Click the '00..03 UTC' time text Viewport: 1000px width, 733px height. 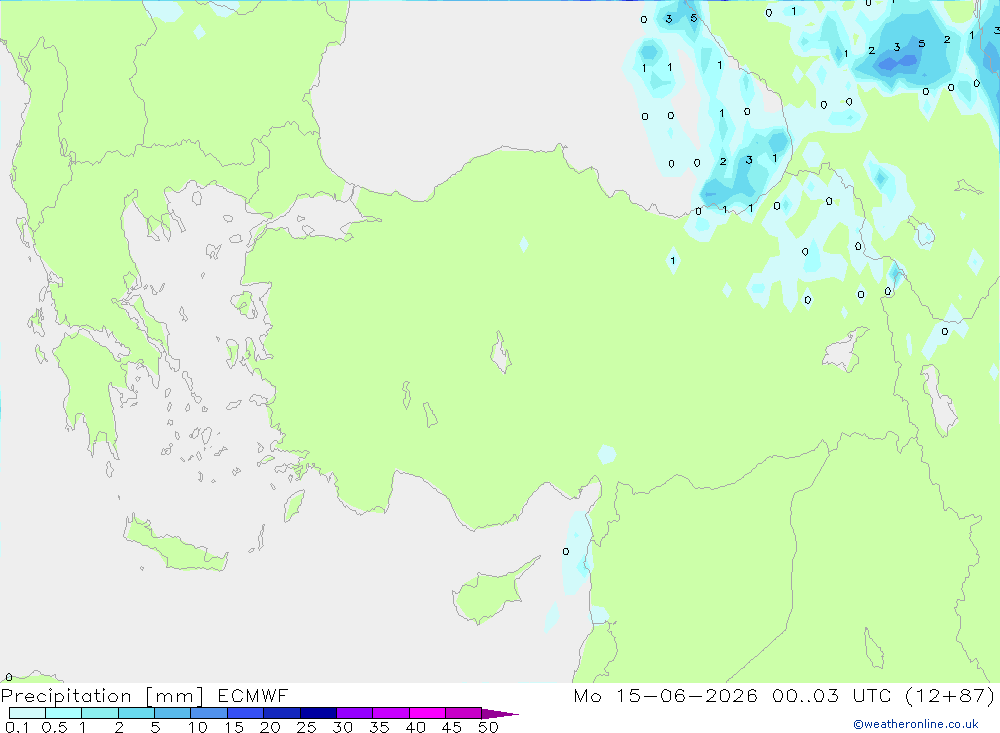(x=832, y=695)
